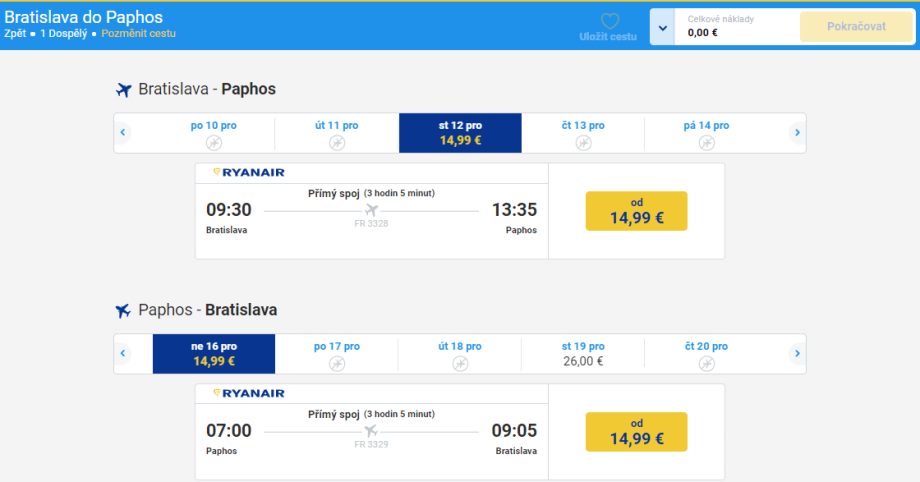Select outbound 14,99 € yellow price button
This screenshot has width=920, height=482.
click(636, 211)
